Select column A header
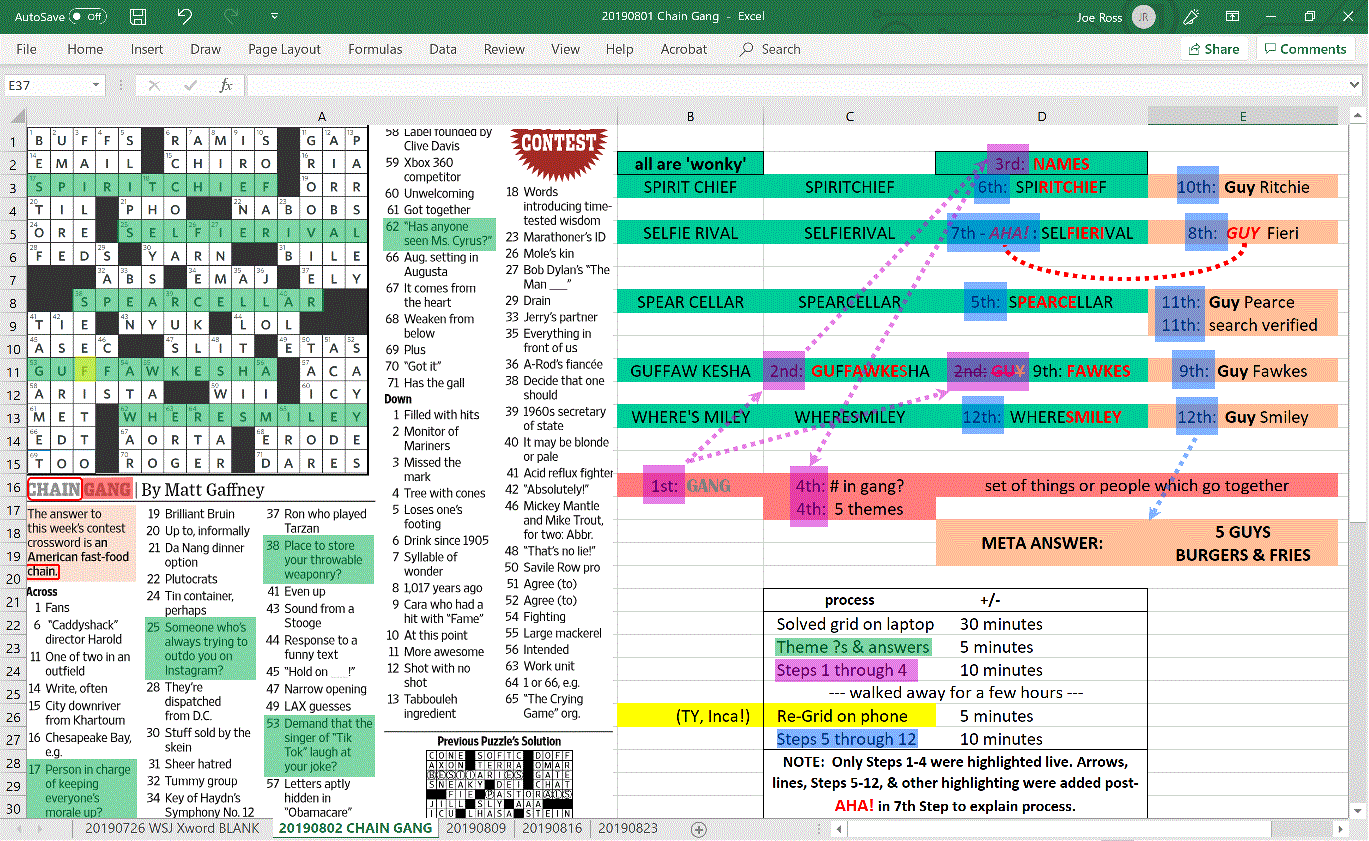The width and height of the screenshot is (1369, 841). click(322, 116)
